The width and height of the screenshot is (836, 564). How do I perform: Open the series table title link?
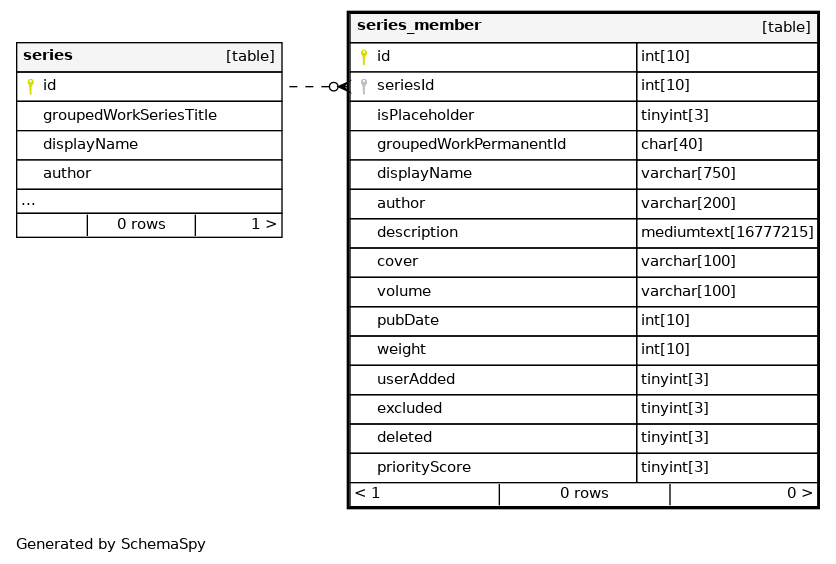(x=48, y=56)
